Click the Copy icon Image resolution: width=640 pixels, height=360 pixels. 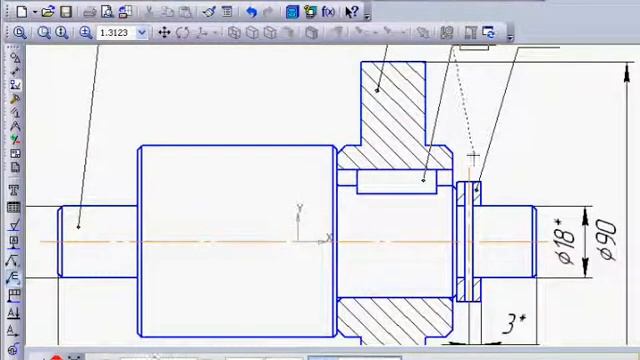click(x=167, y=12)
